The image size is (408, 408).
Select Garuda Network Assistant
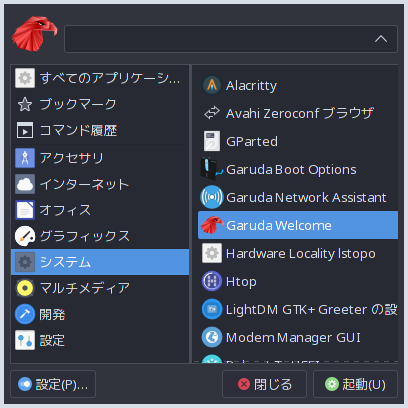(x=298, y=197)
